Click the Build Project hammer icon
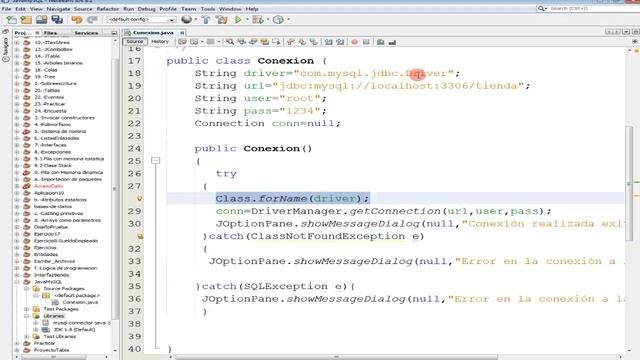Screen dimensions: 640x360 click(x=206, y=20)
